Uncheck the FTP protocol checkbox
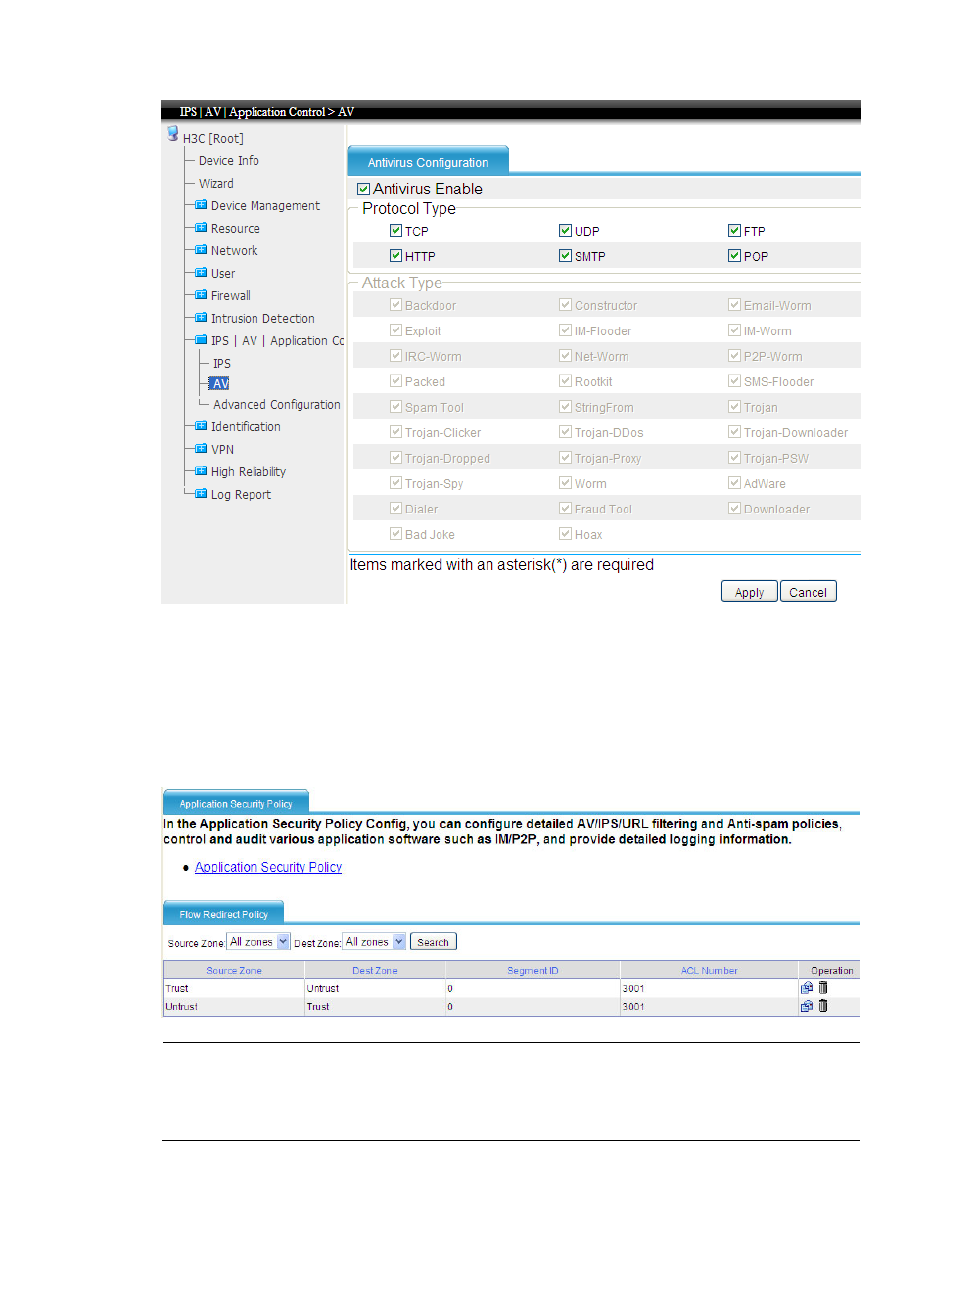Screen dimensions: 954x1296 (735, 231)
